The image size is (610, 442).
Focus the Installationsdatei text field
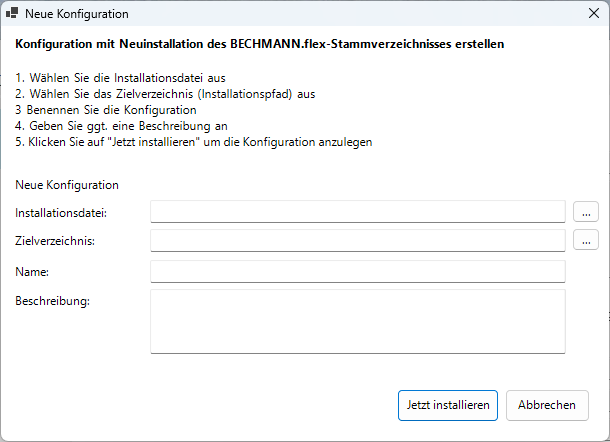[357, 211]
